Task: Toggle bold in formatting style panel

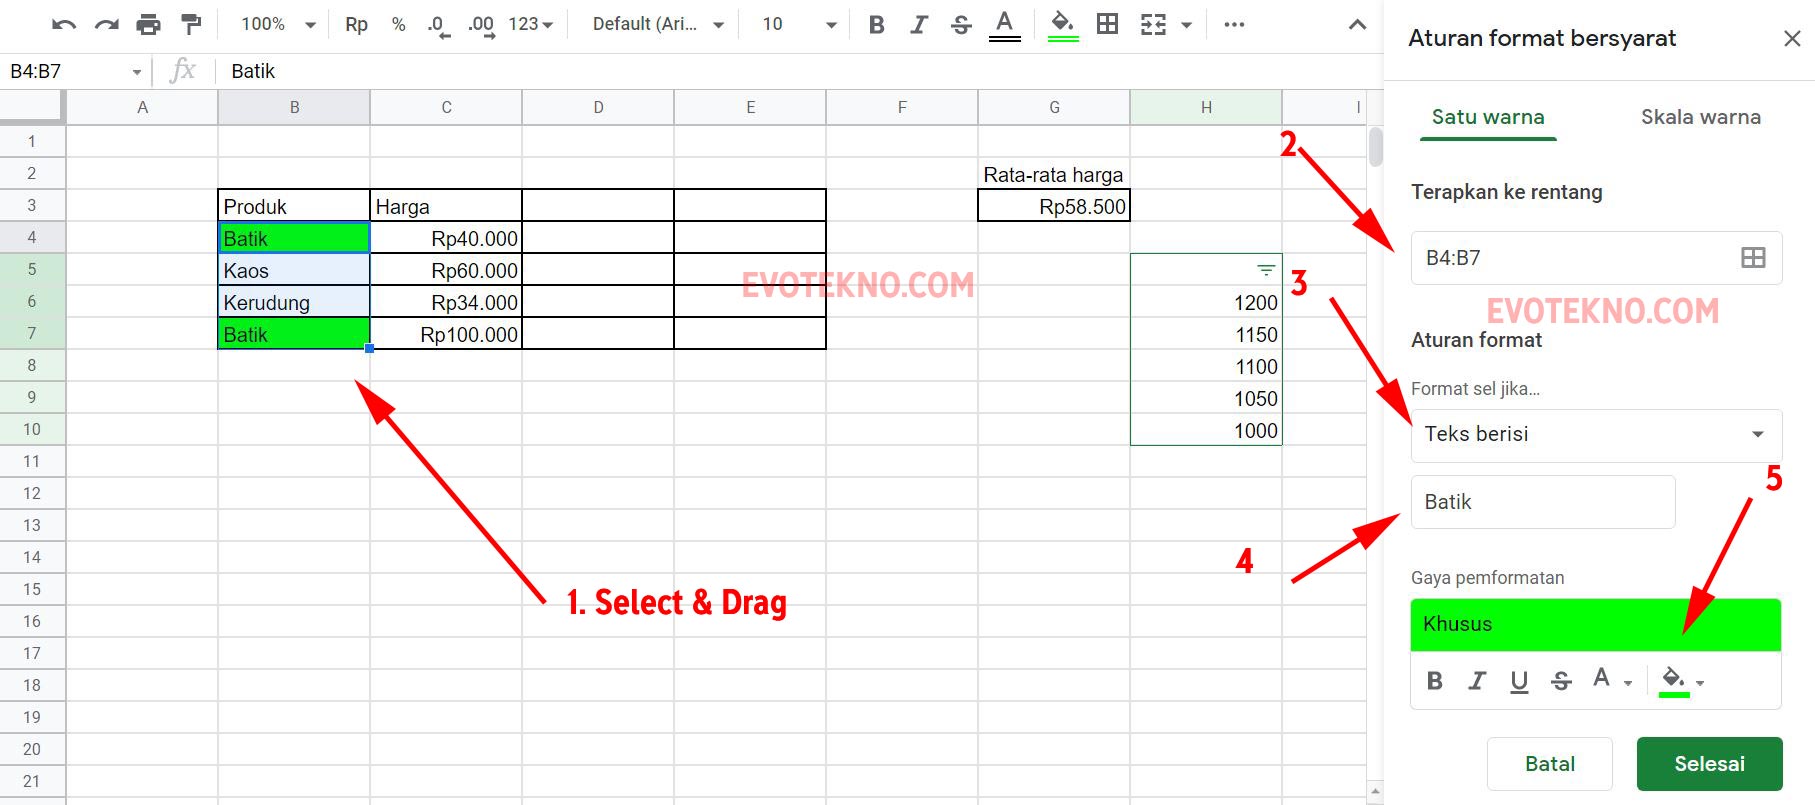Action: [1435, 681]
